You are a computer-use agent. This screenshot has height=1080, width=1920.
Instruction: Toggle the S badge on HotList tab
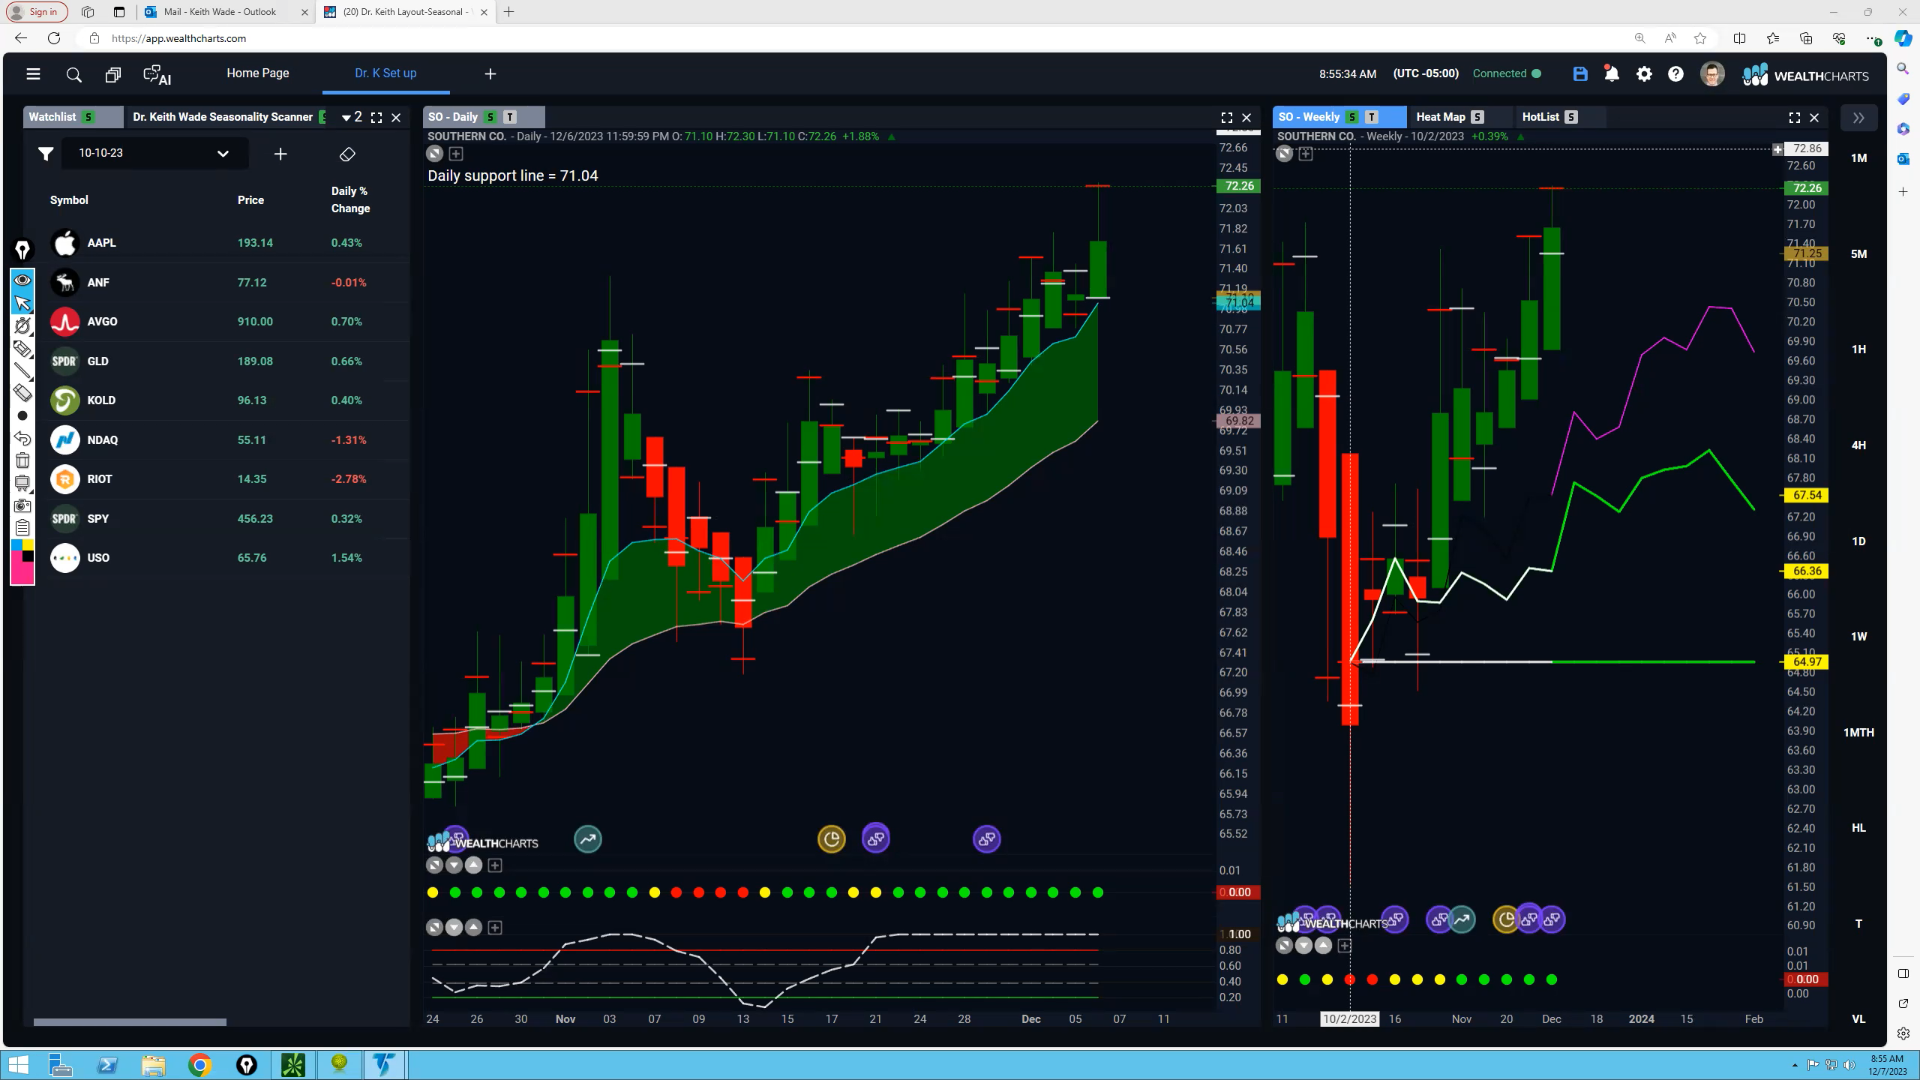(x=1571, y=117)
